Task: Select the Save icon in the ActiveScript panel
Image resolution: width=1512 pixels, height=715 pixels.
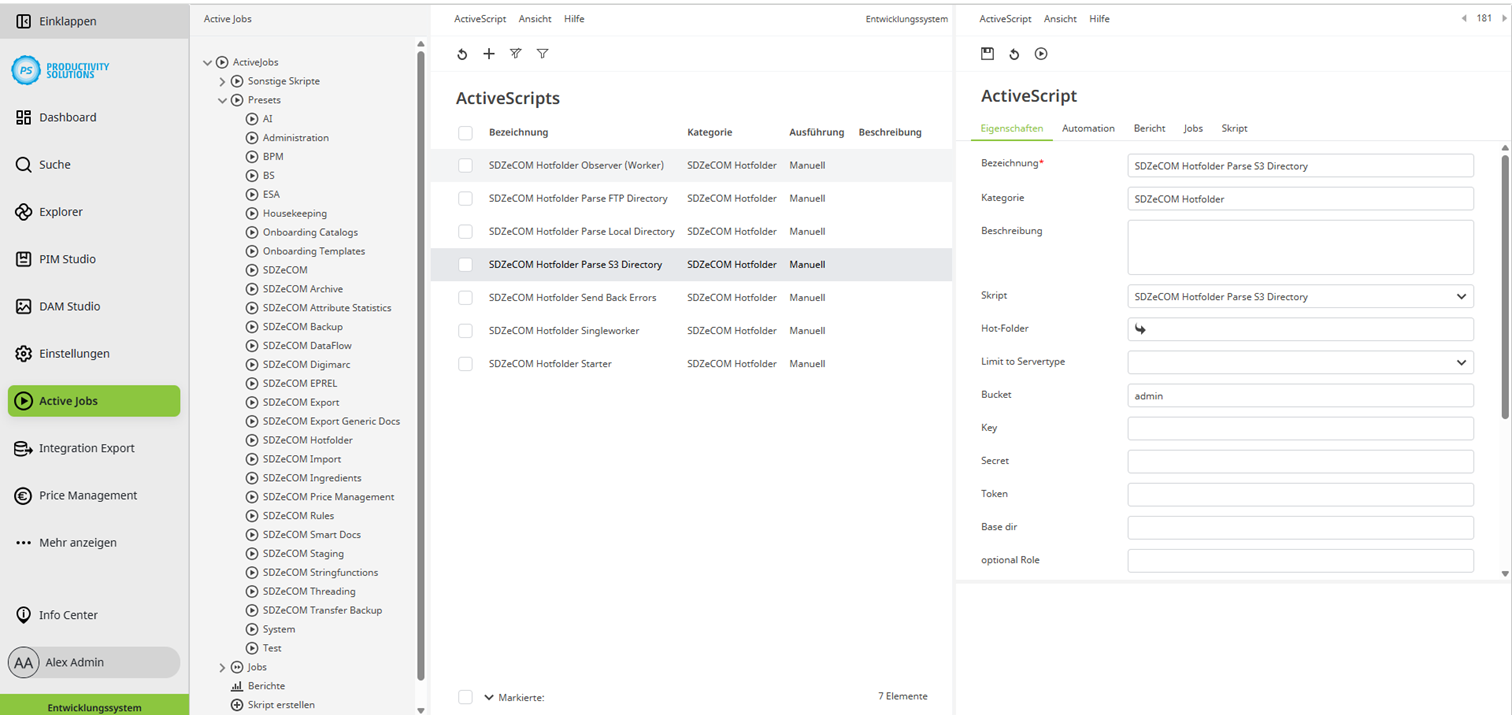Action: [x=988, y=54]
